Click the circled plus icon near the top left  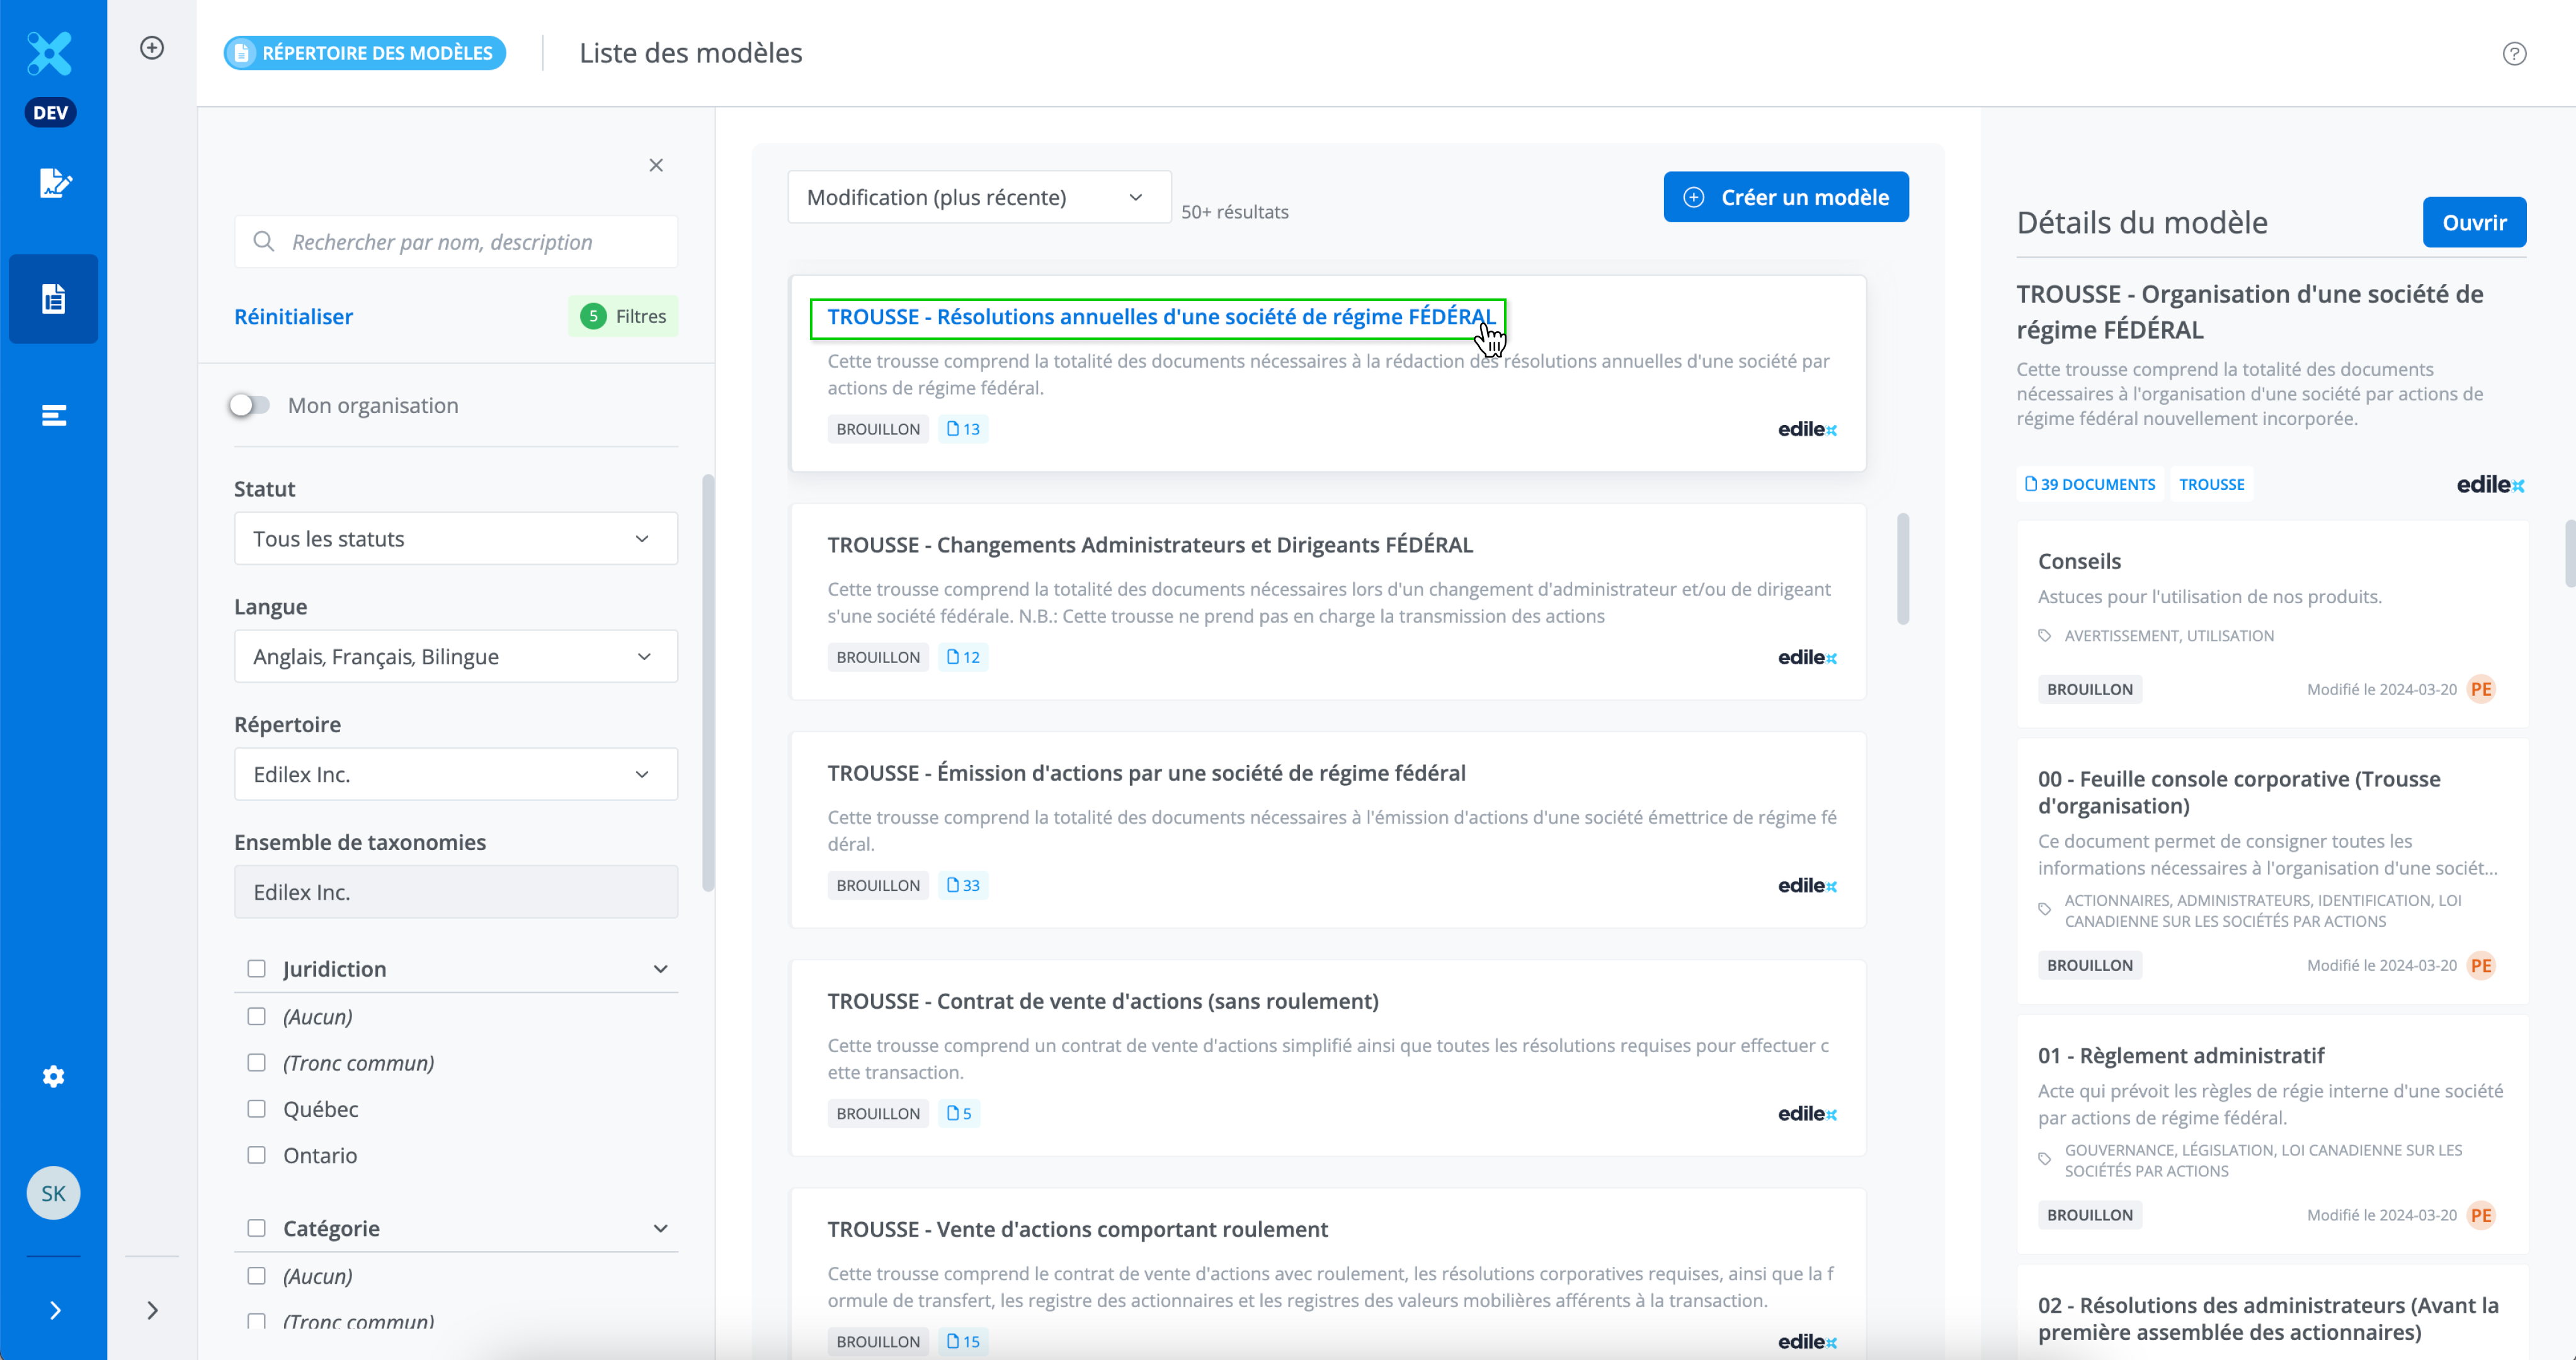click(x=152, y=48)
